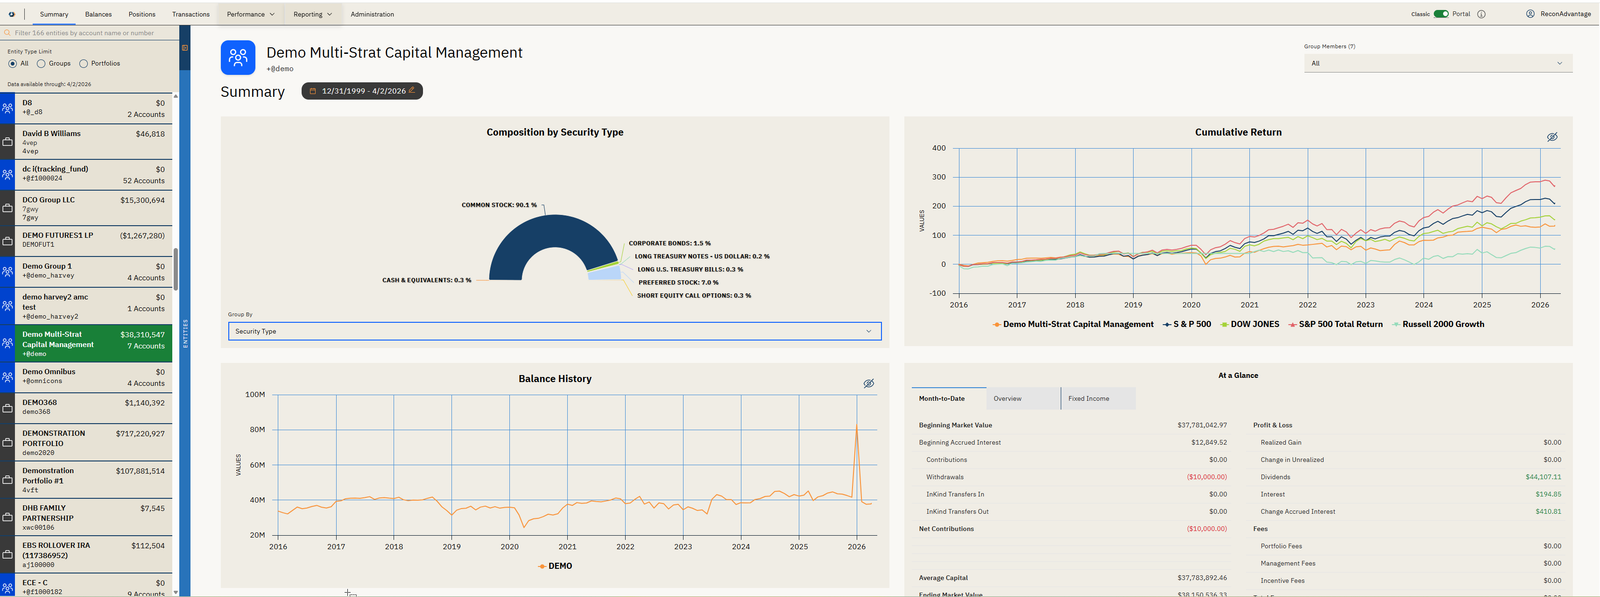Click the 12/31/1999 - 4/2/2026 date range button
1600x597 pixels.
(x=362, y=91)
